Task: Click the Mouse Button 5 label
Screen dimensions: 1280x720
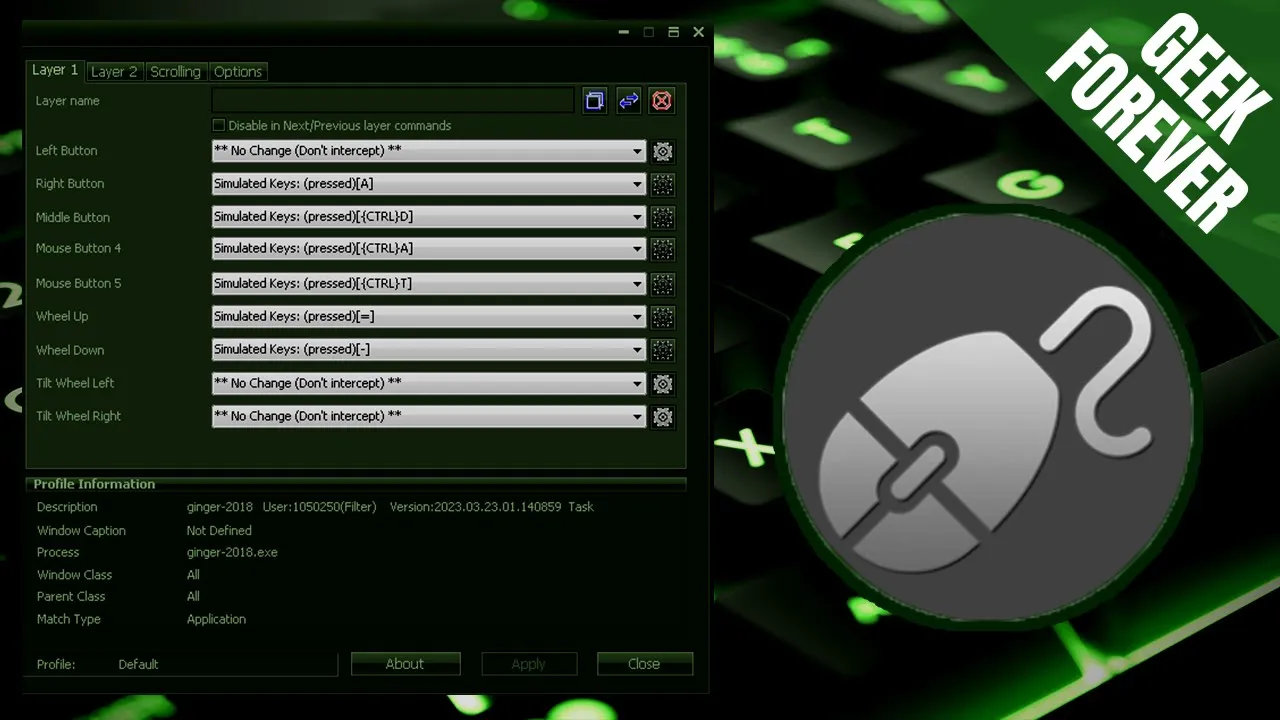Action: (78, 283)
